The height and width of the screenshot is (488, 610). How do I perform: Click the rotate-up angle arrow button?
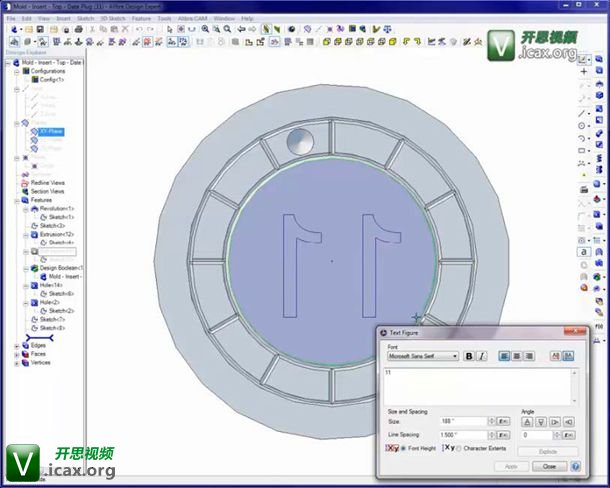(526, 422)
